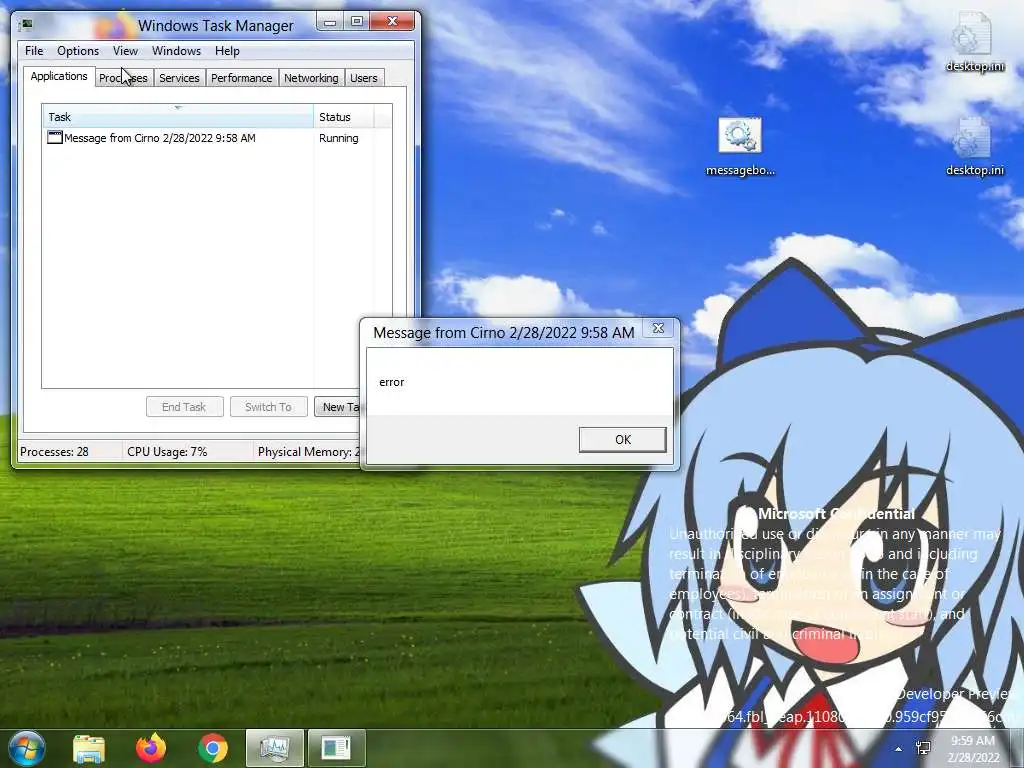1024x768 pixels.
Task: Switch to the Performance tab
Action: [x=242, y=78]
